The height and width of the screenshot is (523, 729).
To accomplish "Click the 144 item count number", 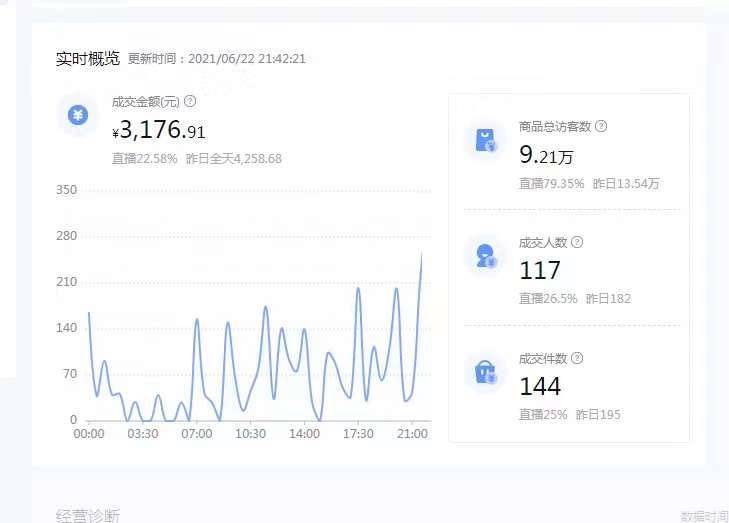I will coord(540,386).
